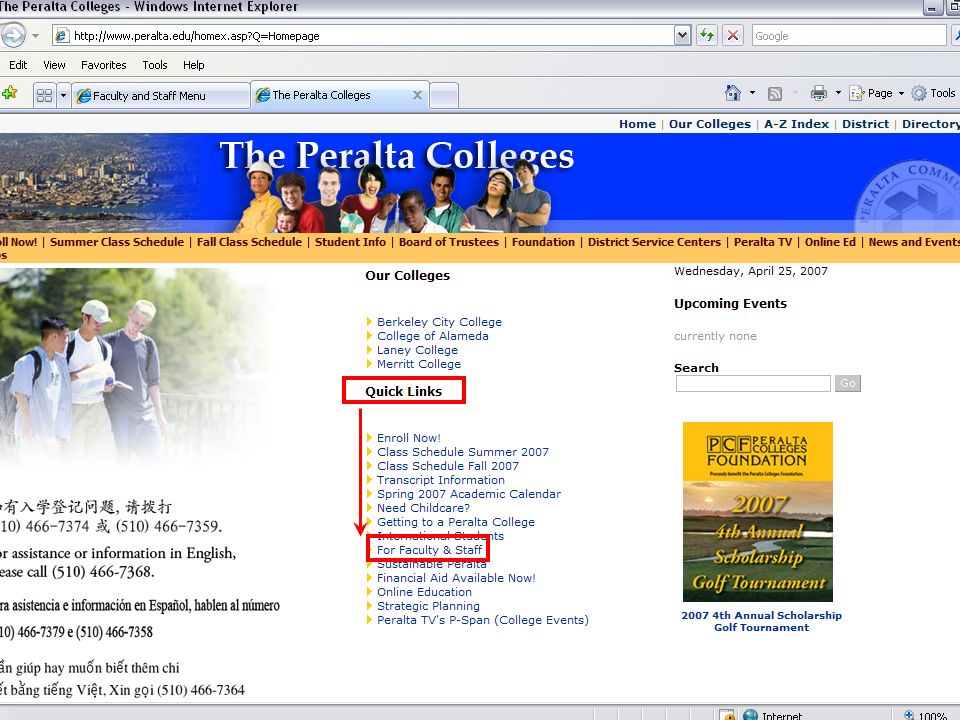Open 2007 4th Annual Scholarship Golf Tournament link
The width and height of the screenshot is (960, 720).
pyautogui.click(x=762, y=621)
